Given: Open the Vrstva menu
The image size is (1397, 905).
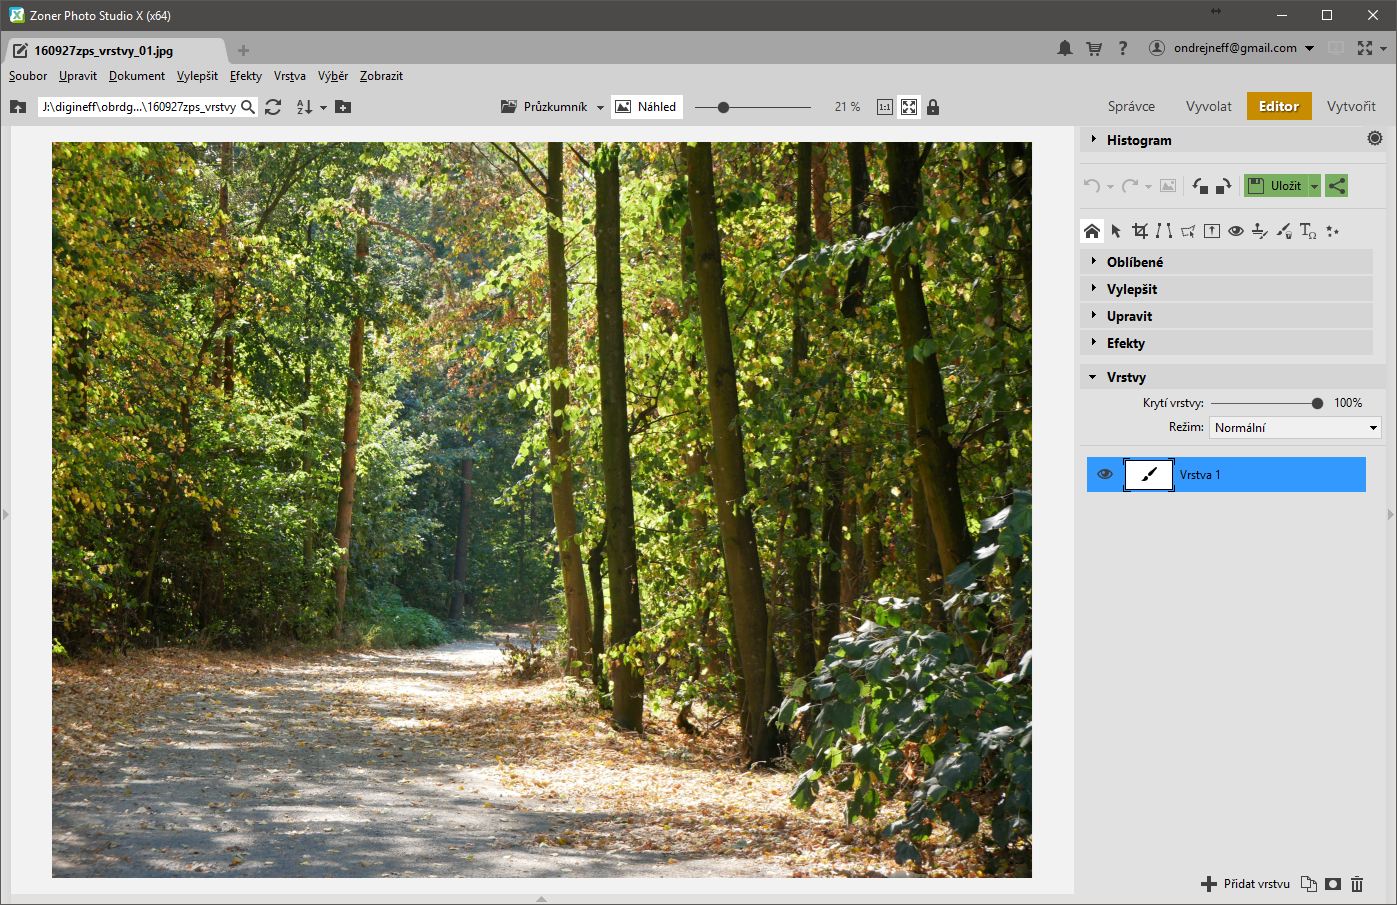Looking at the screenshot, I should (289, 76).
